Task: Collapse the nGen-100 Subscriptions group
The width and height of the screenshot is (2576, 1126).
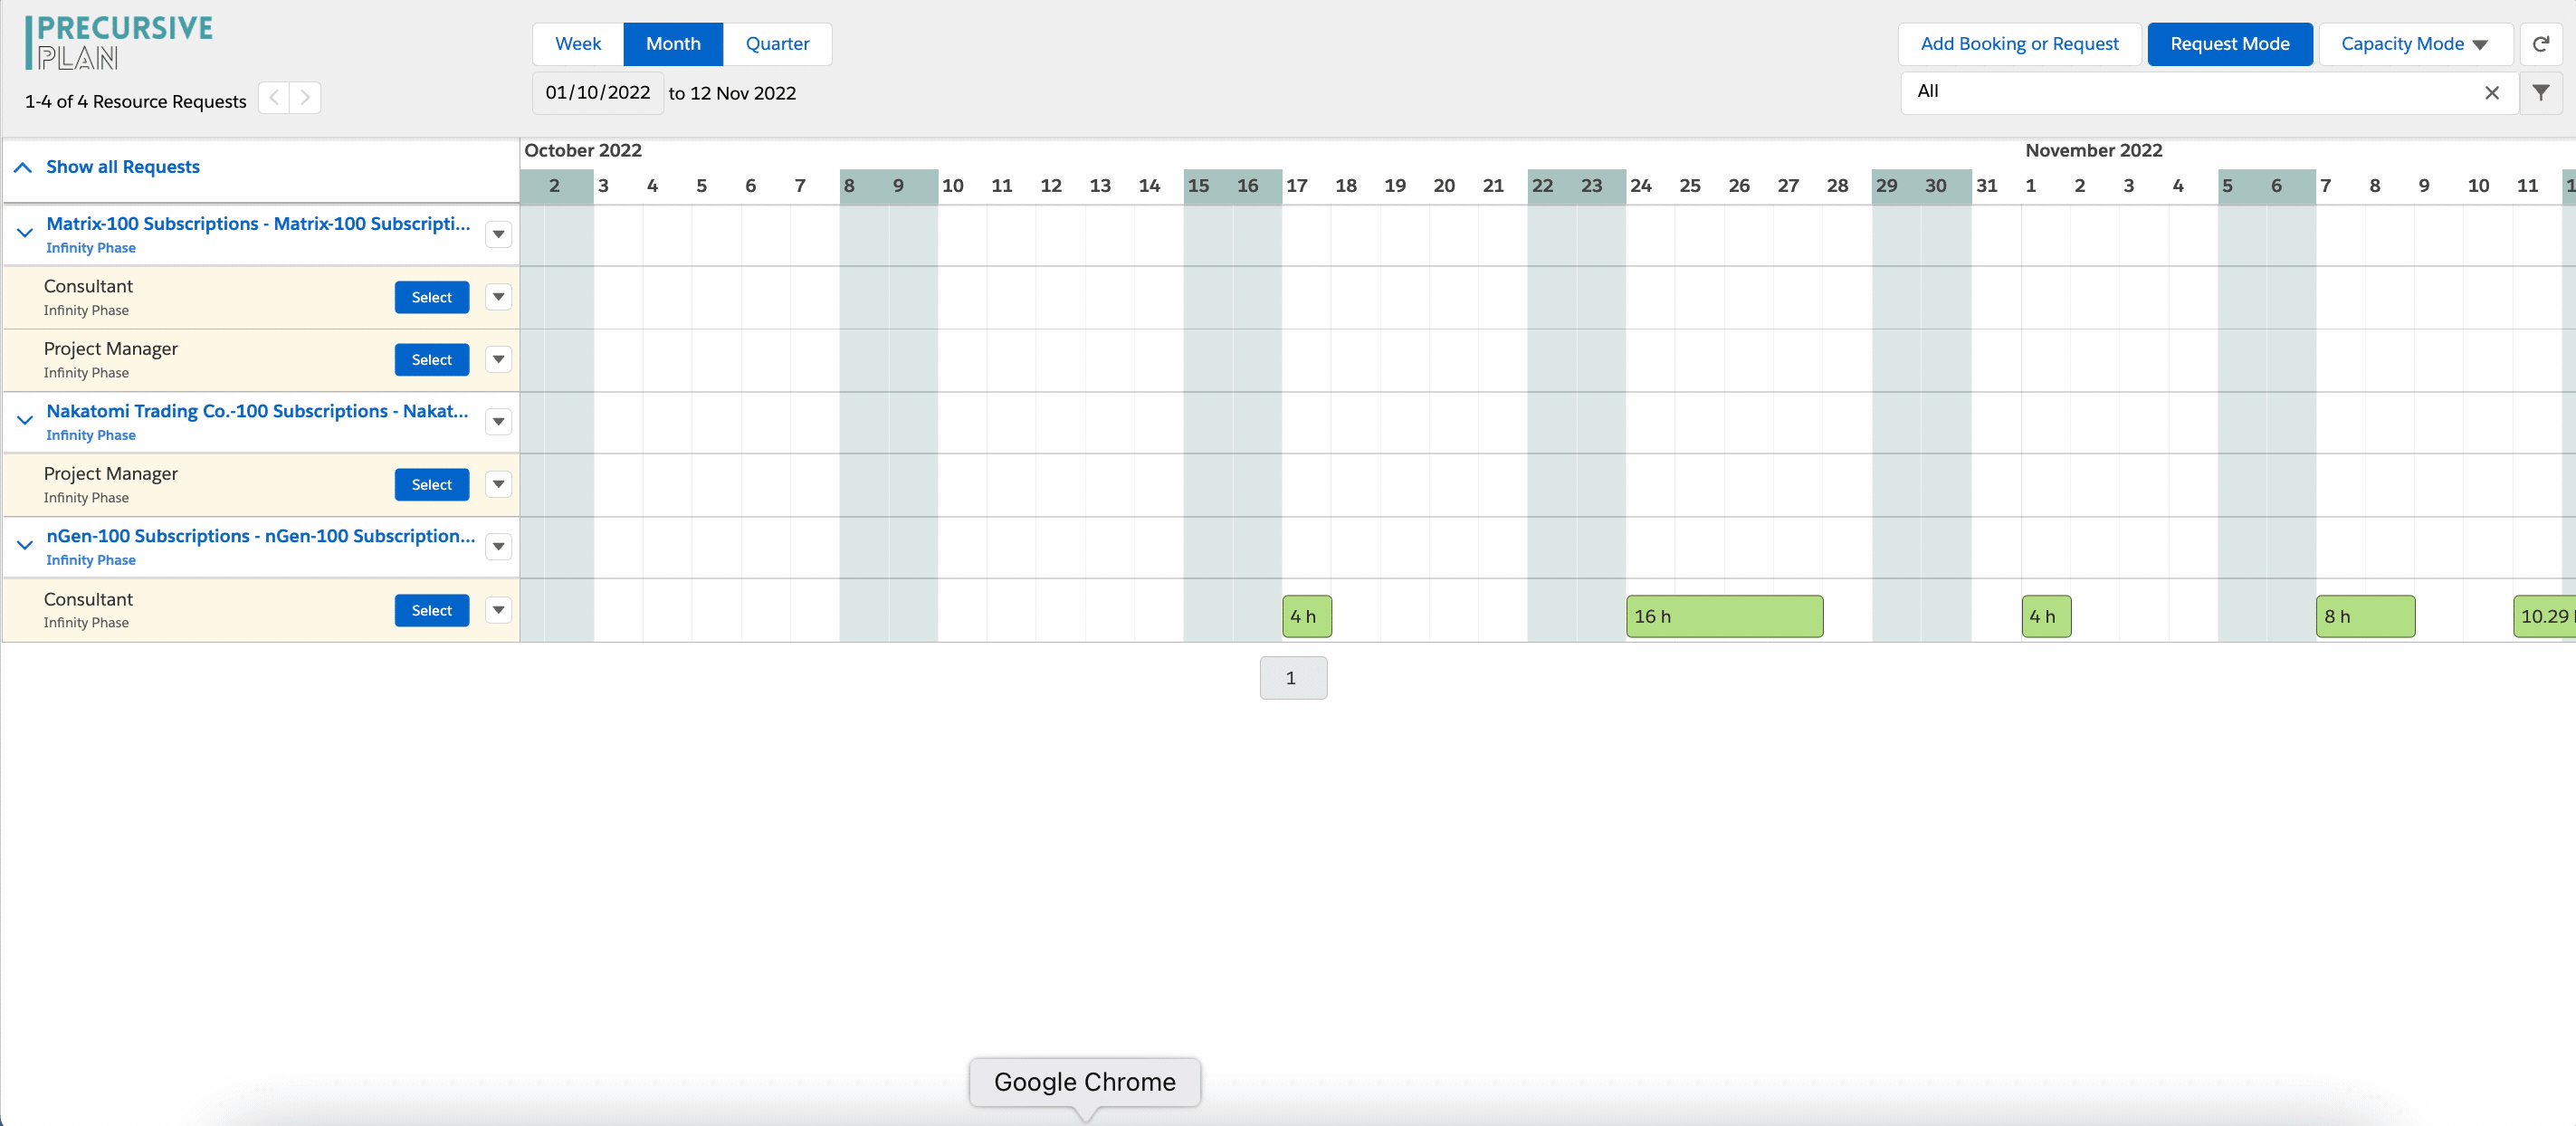Action: click(x=25, y=545)
